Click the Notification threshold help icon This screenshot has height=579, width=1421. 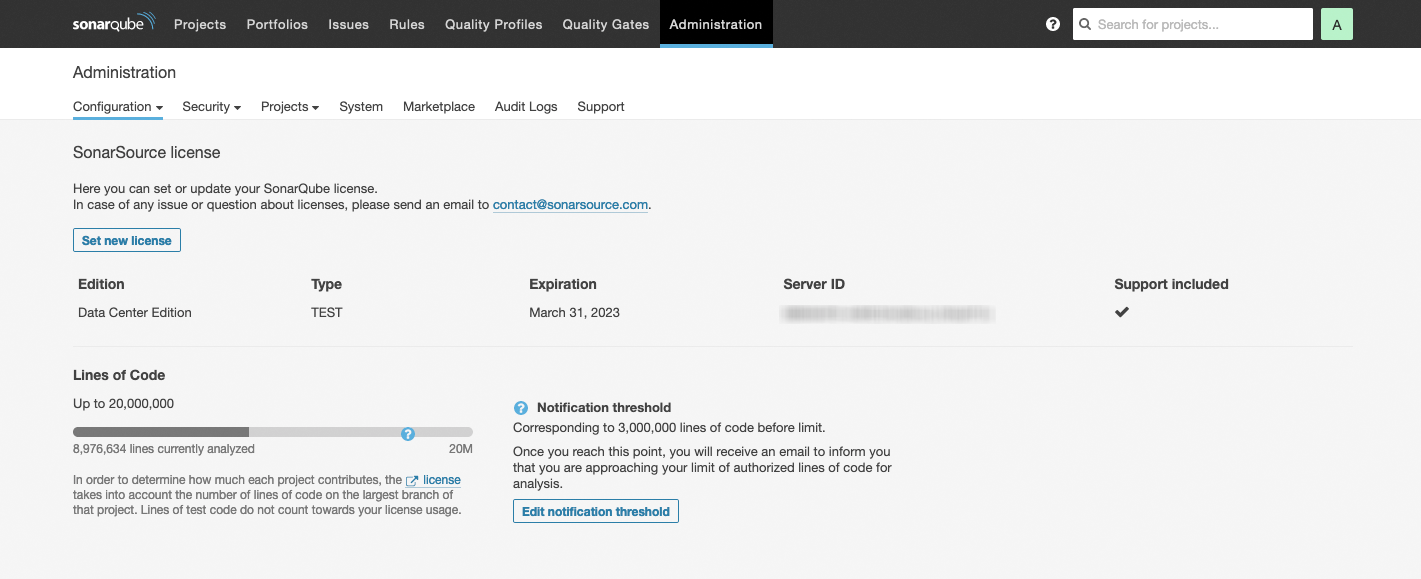point(521,407)
